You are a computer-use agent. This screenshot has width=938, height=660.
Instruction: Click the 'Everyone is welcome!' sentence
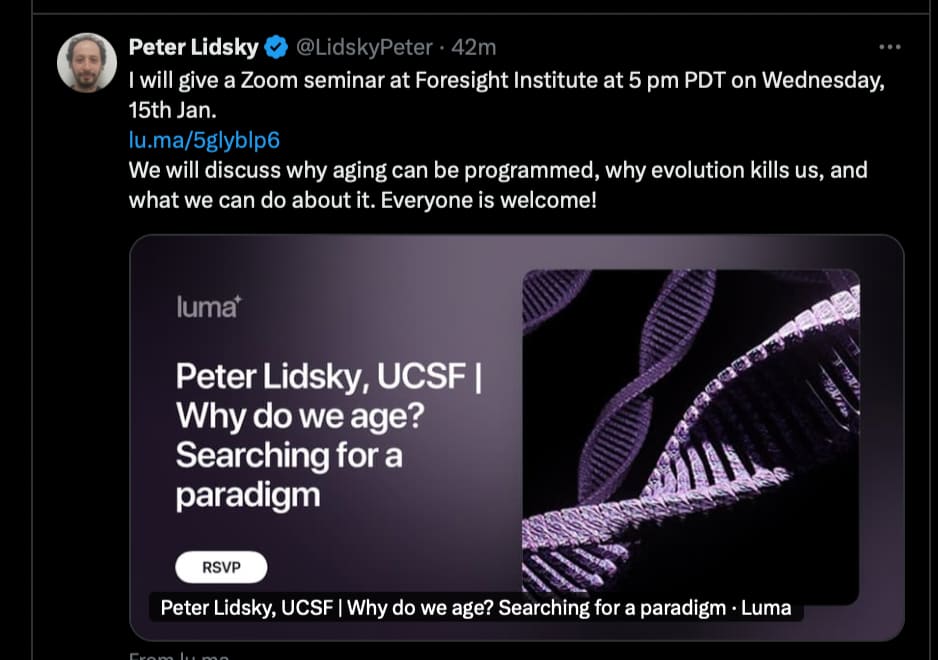(489, 200)
